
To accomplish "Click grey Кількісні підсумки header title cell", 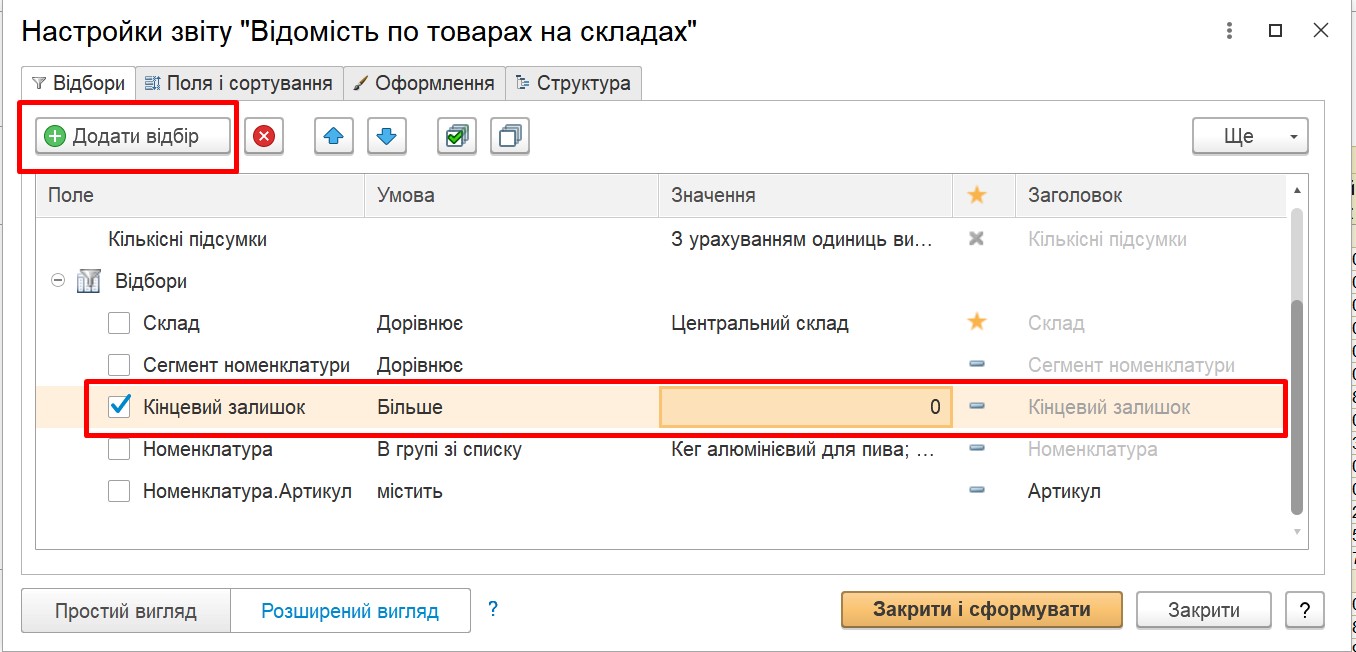I will point(1107,240).
